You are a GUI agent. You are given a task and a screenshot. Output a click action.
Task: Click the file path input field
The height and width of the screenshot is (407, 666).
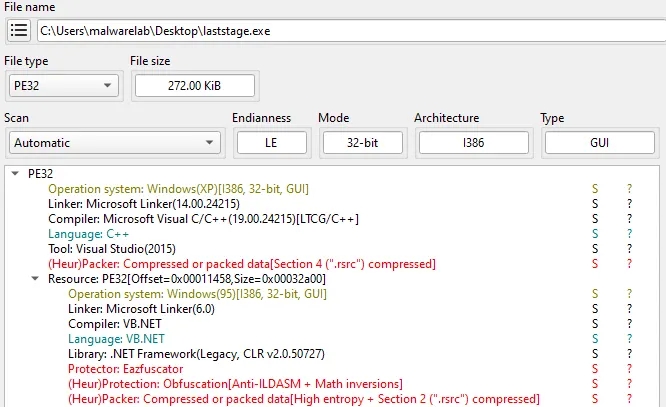(350, 30)
